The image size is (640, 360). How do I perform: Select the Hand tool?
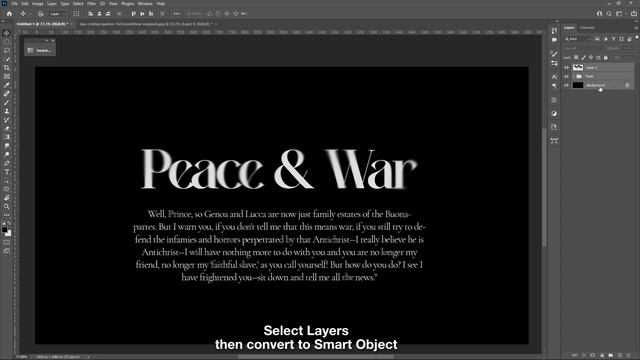pos(7,198)
